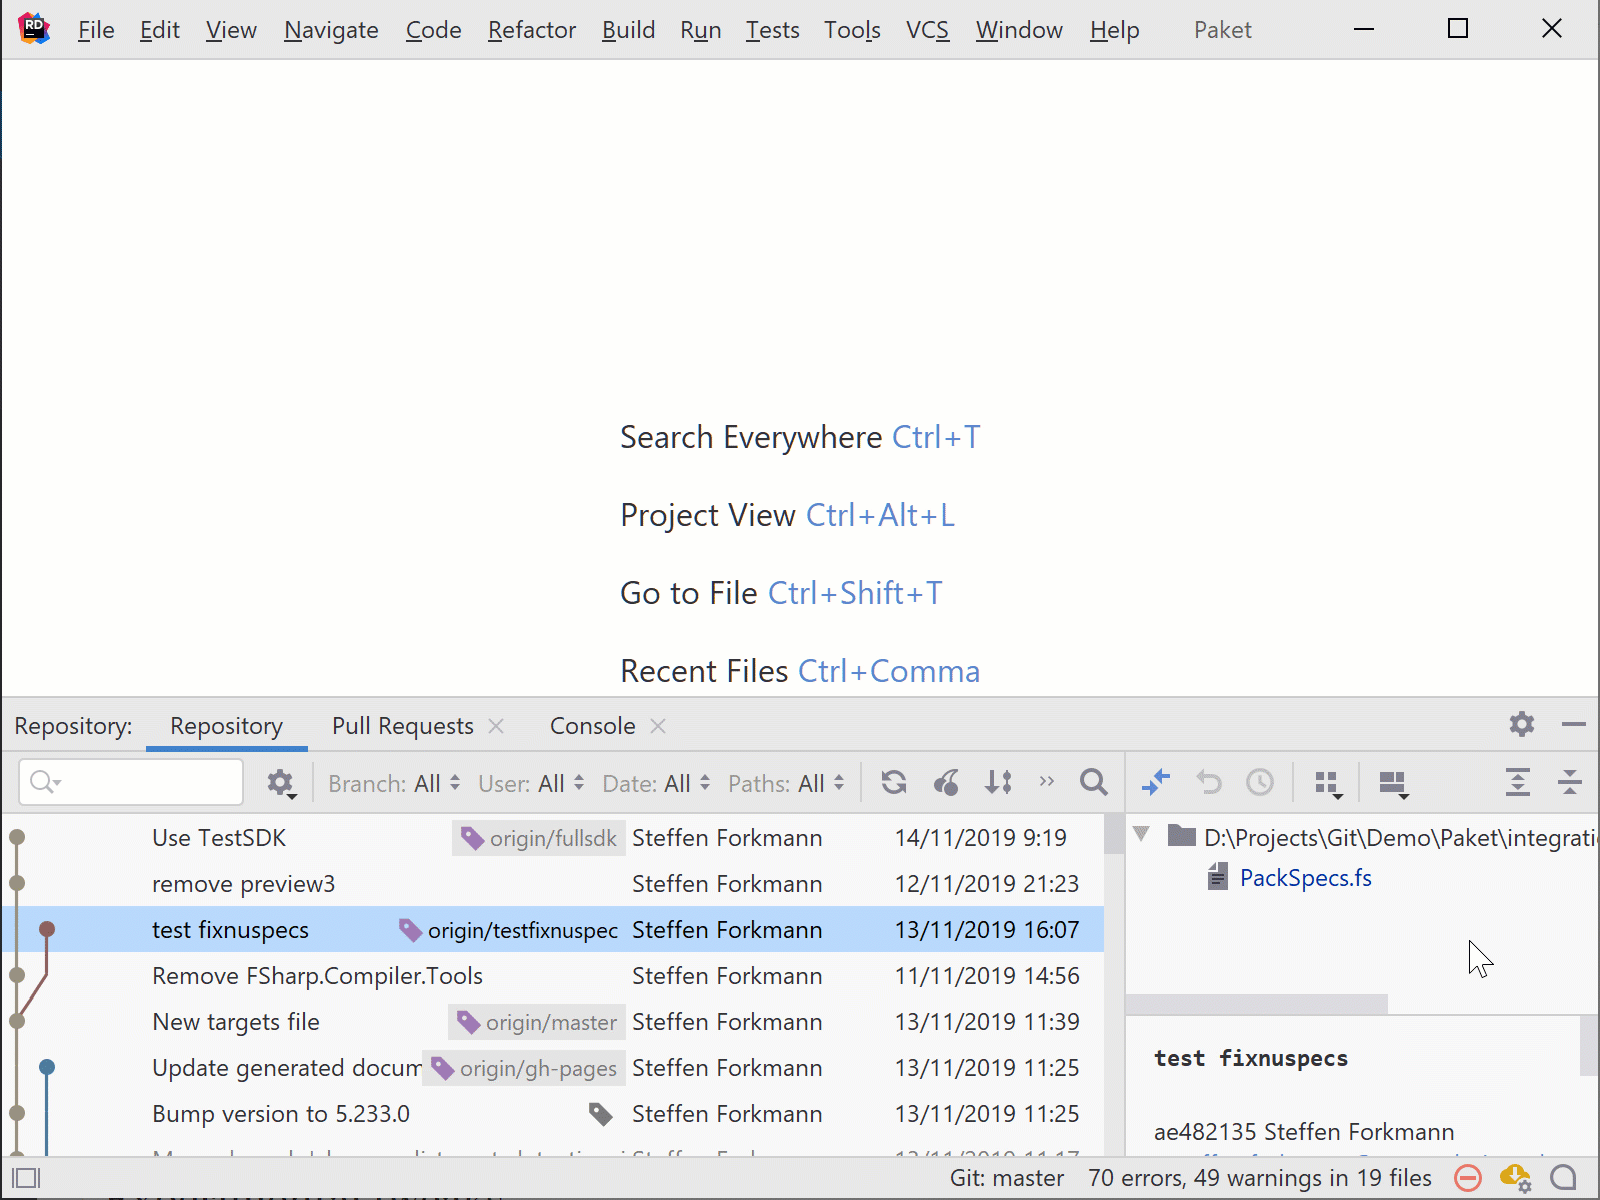Open Group By options for changes
The image size is (1600, 1200).
pos(1328,784)
